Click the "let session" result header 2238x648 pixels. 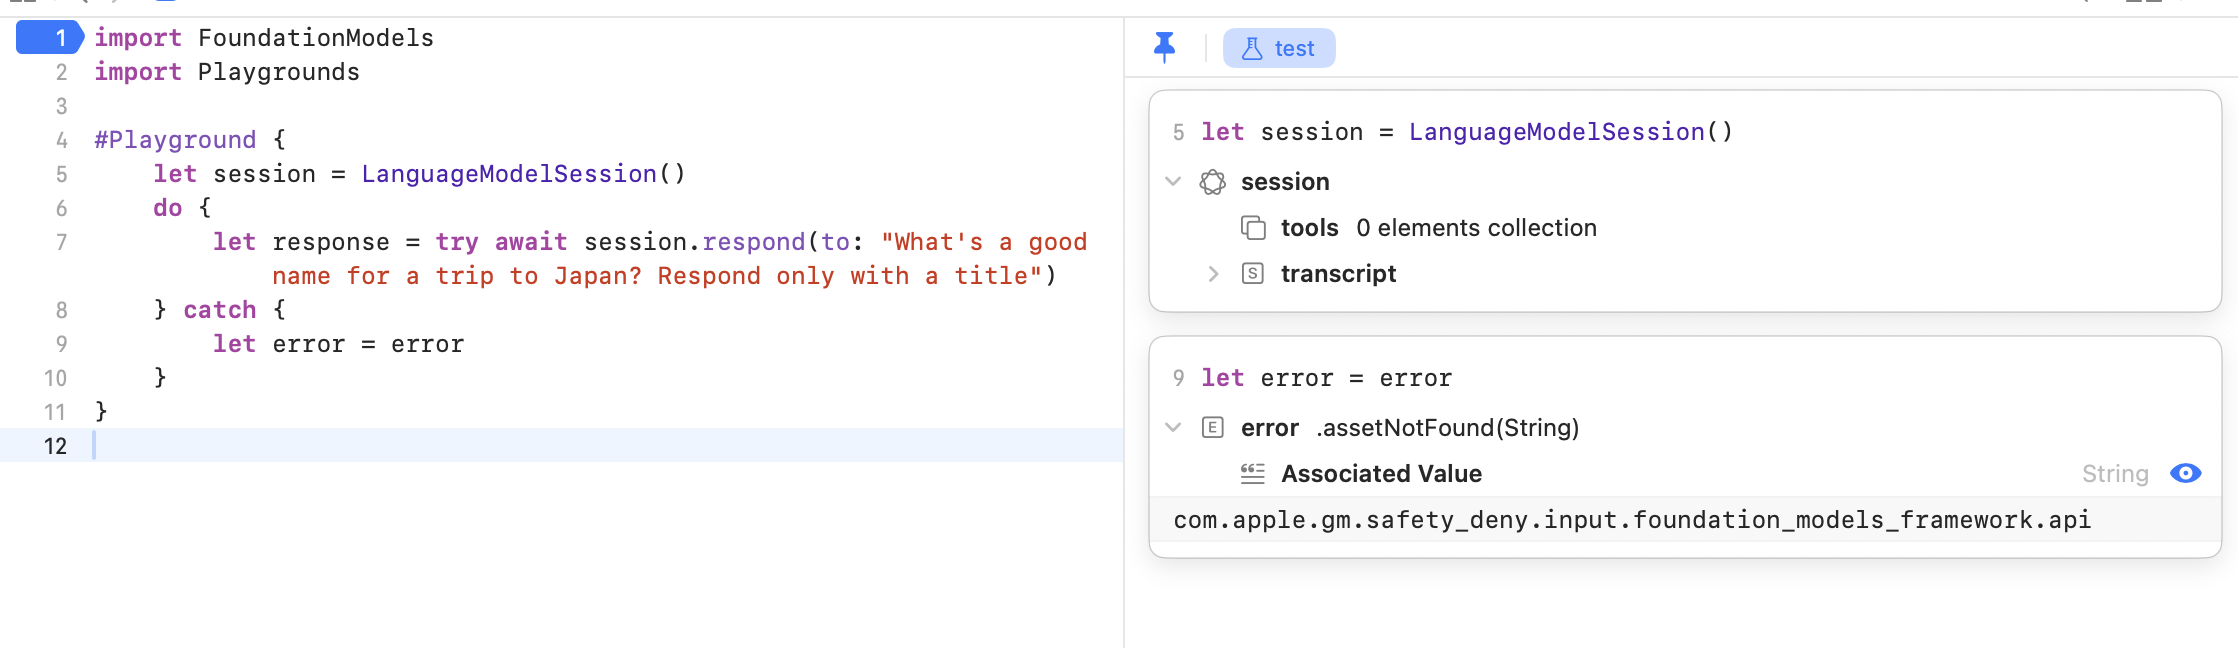point(1466,132)
